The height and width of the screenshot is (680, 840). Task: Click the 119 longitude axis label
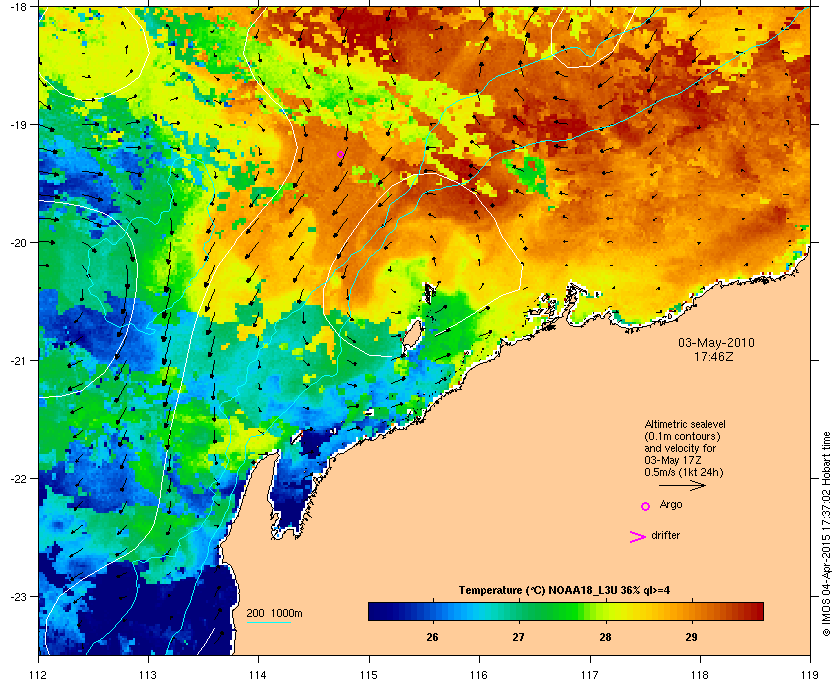coord(810,675)
